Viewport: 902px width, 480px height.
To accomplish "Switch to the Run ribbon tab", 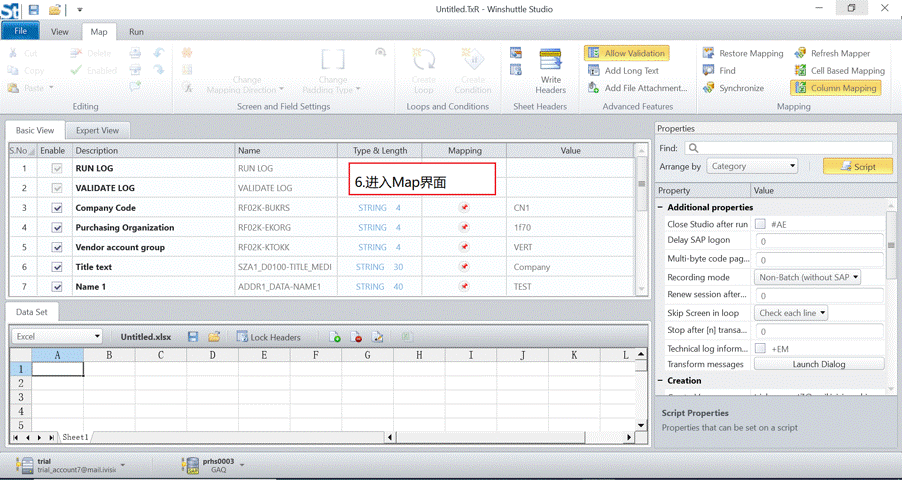I will 136,32.
